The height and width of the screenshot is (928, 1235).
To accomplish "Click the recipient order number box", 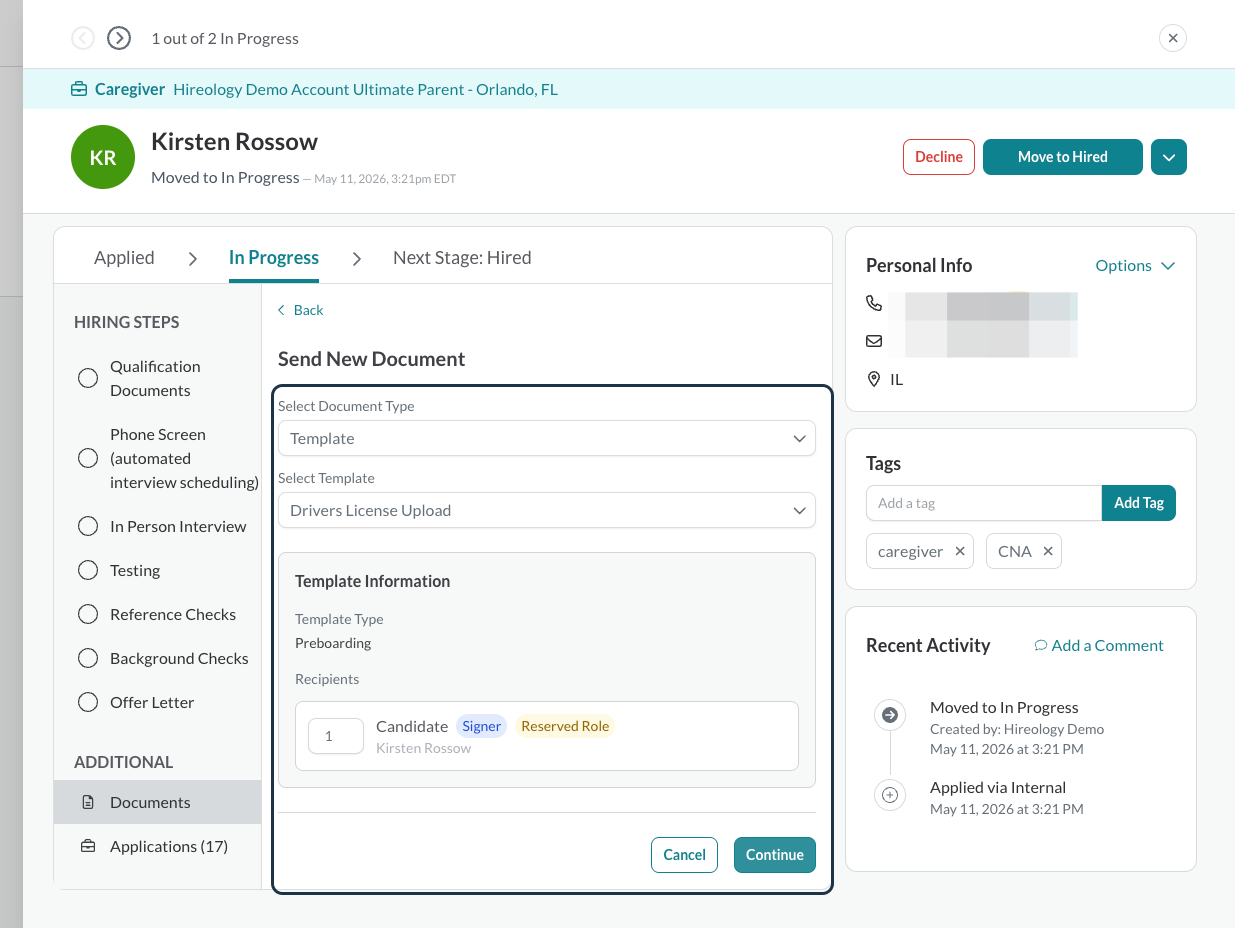I will (336, 736).
